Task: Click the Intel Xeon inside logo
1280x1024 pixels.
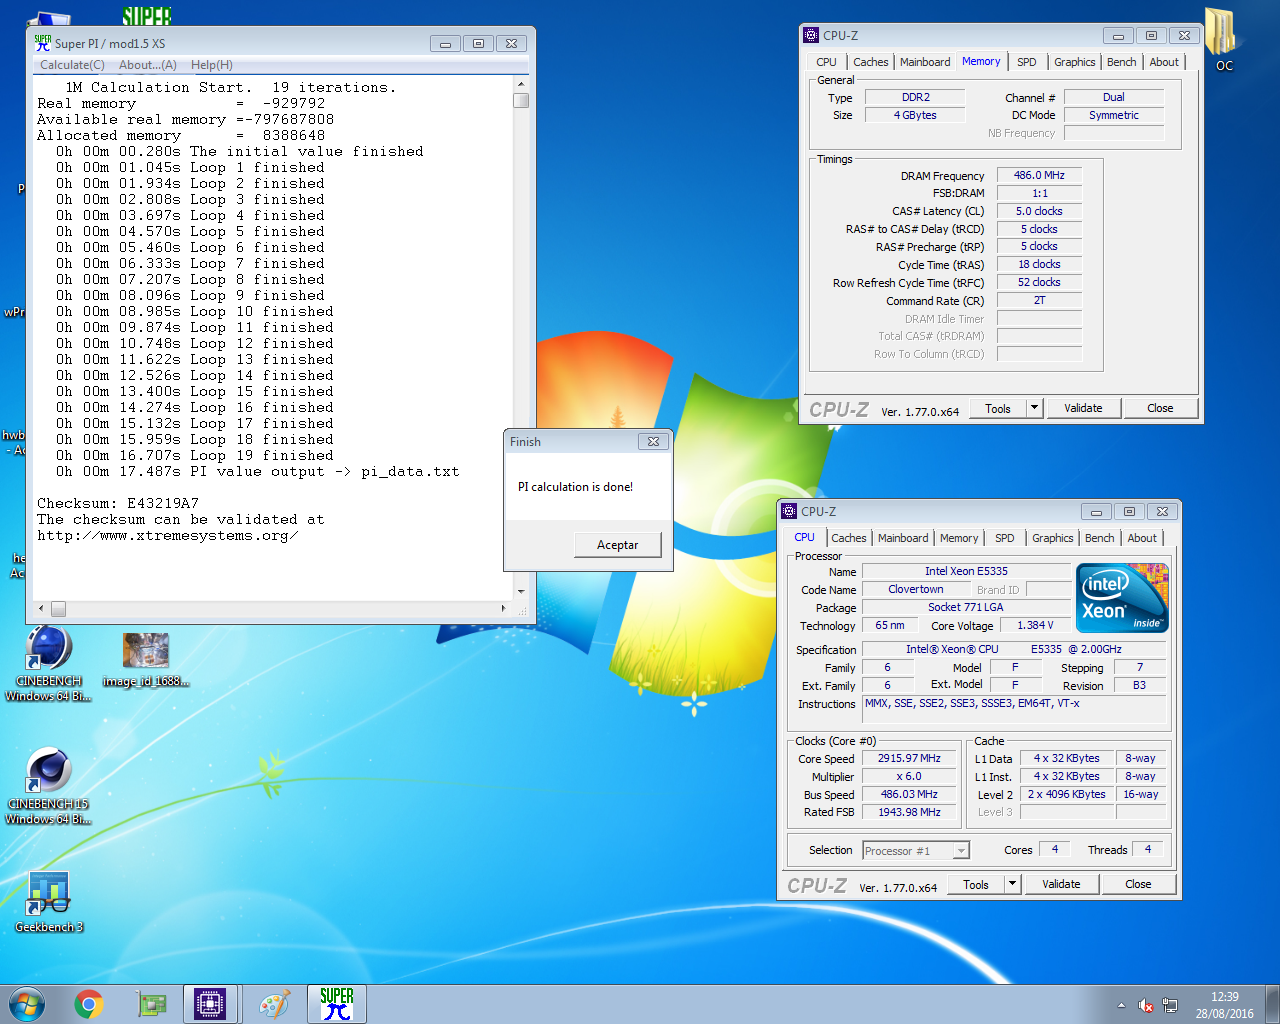Action: (x=1123, y=597)
